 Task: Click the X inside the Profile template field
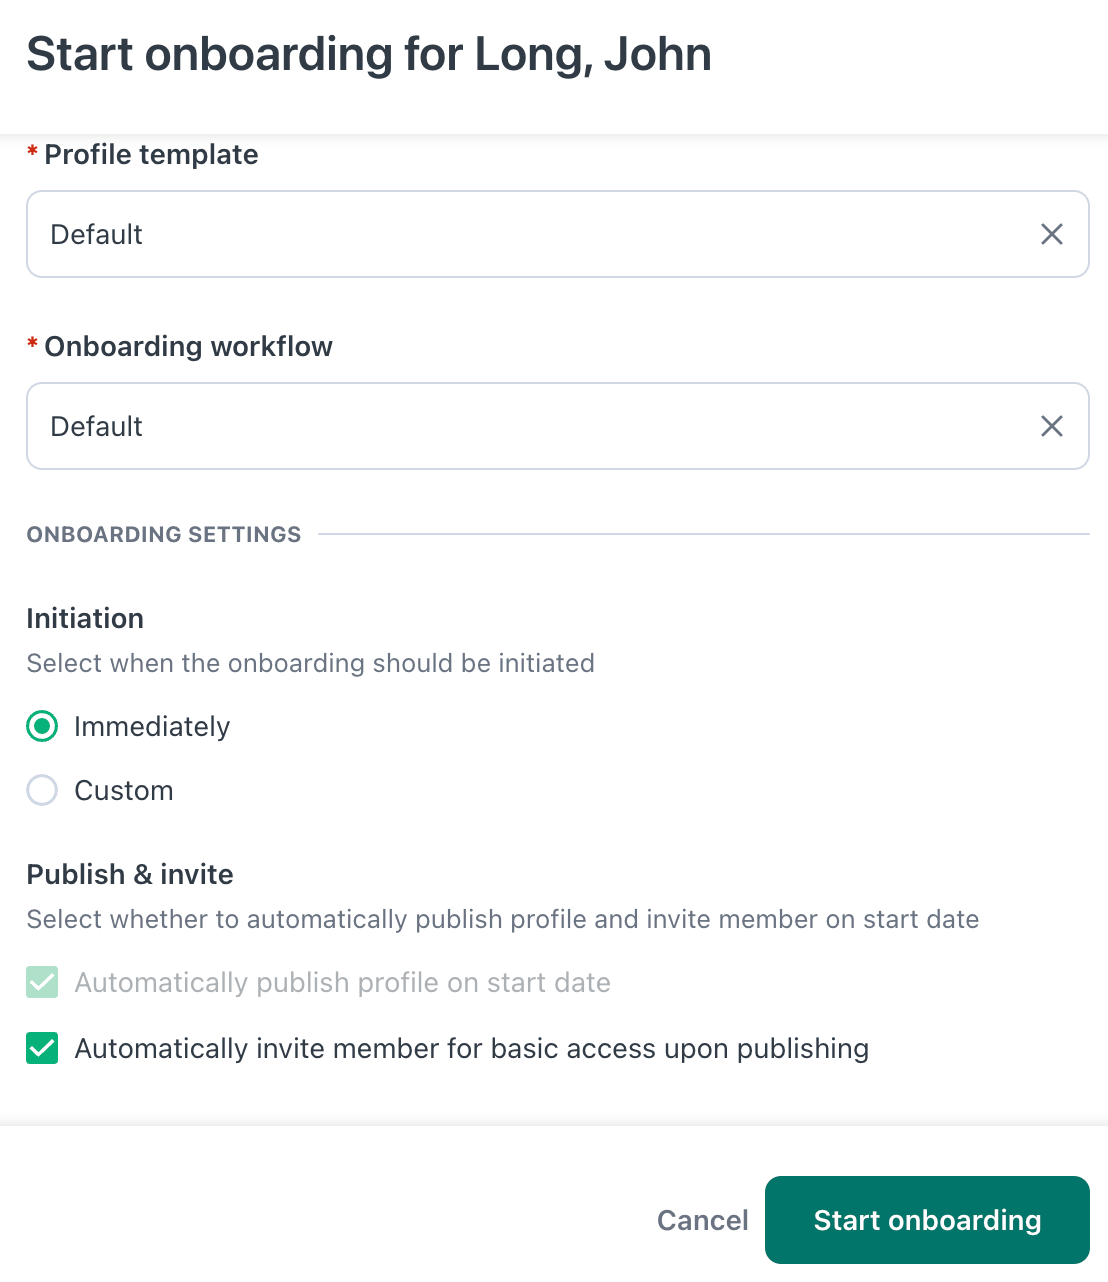click(1051, 234)
